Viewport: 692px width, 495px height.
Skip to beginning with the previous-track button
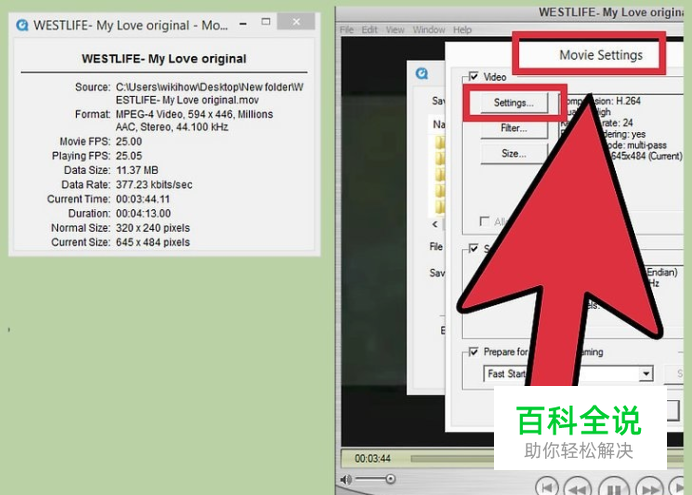coord(547,488)
